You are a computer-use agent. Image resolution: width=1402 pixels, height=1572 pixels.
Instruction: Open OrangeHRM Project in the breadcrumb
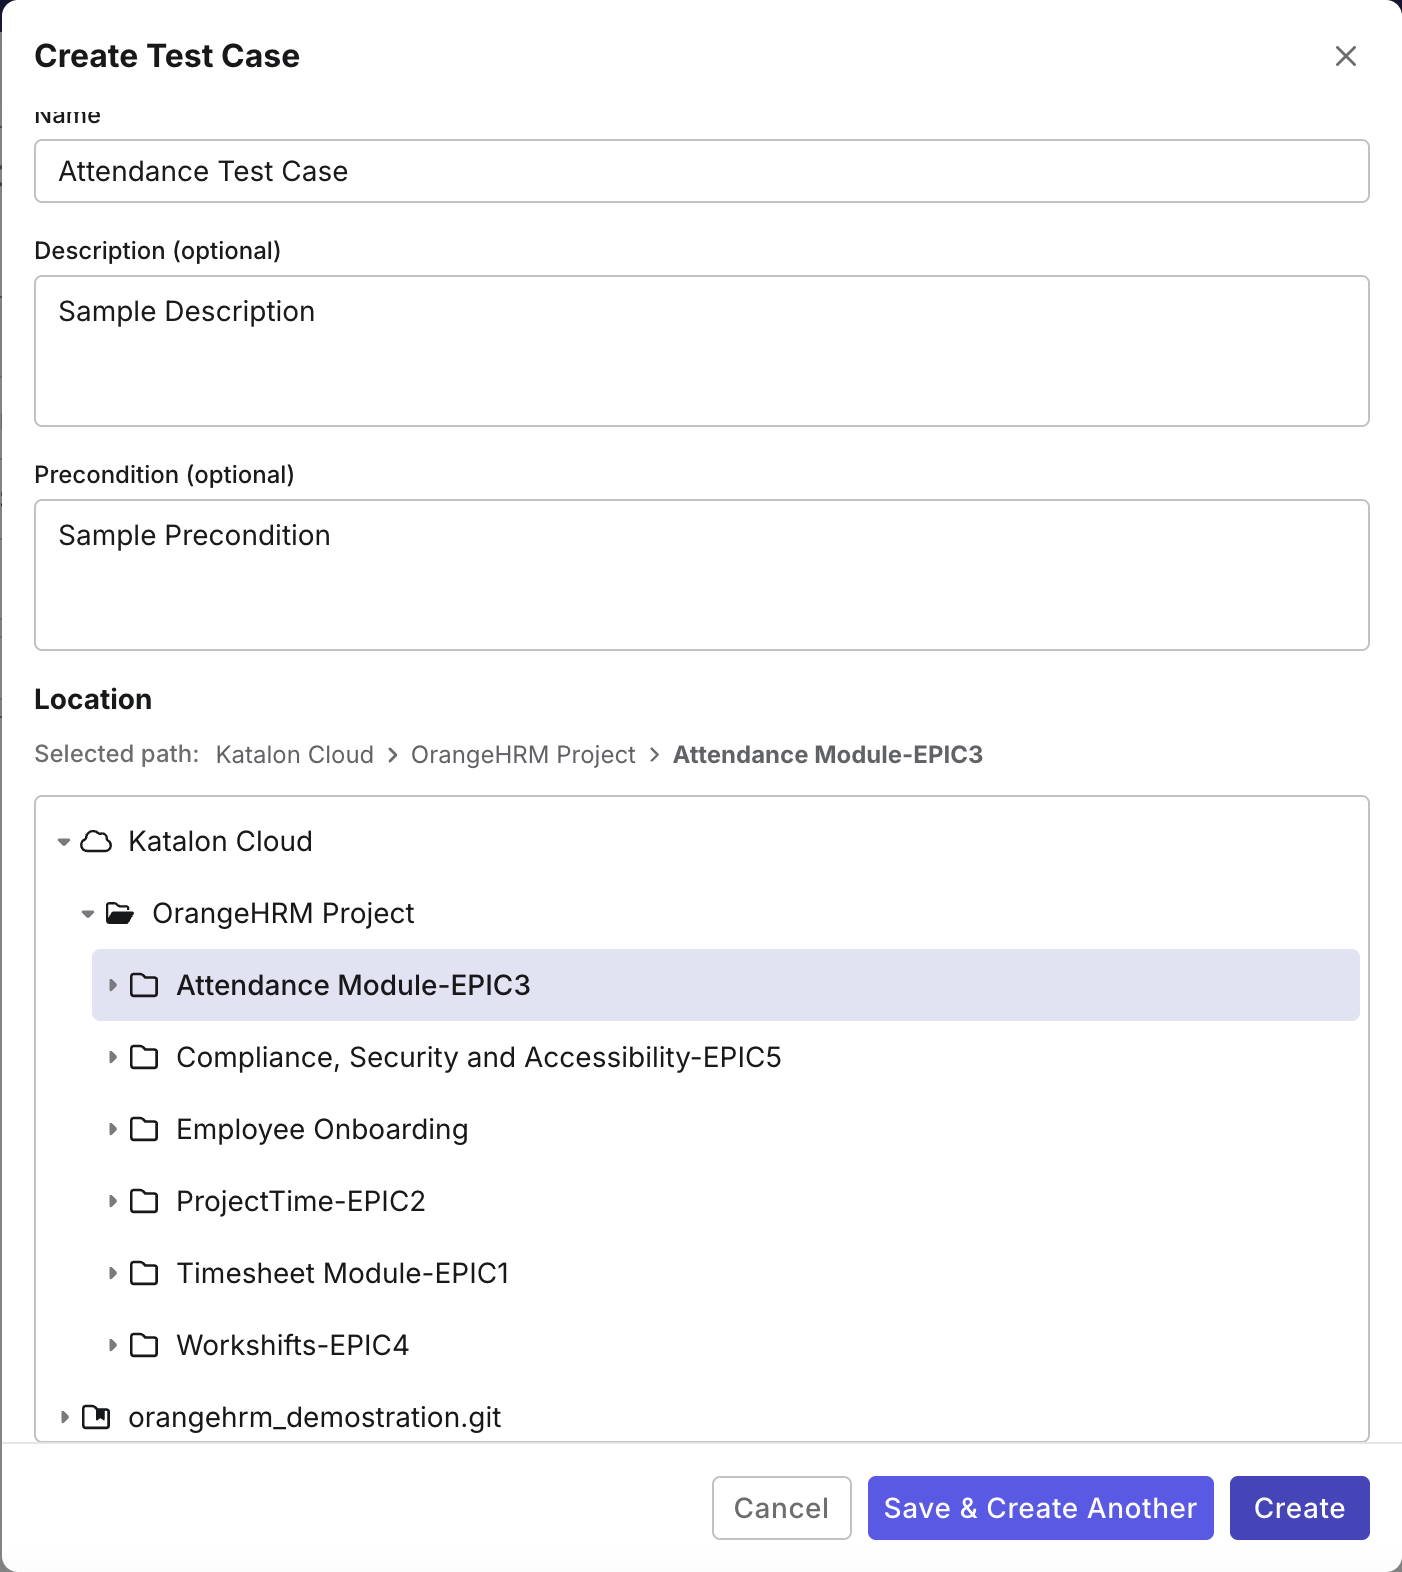[x=523, y=754]
